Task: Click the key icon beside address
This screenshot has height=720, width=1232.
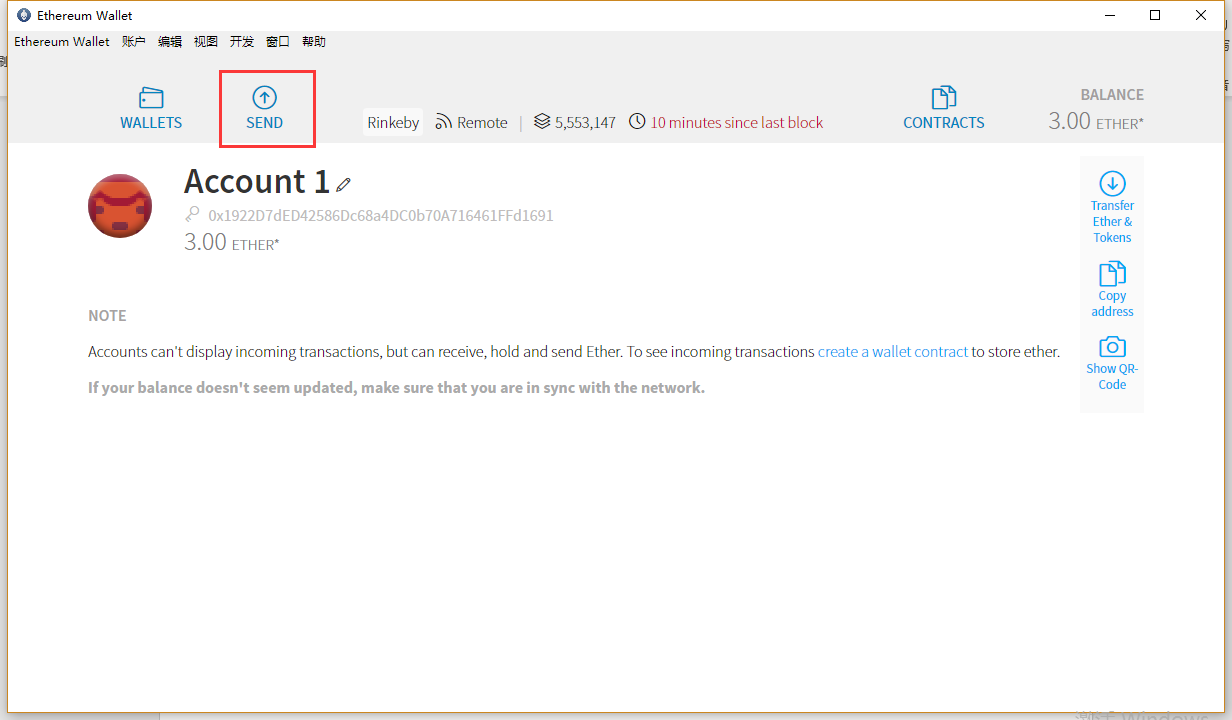Action: pos(192,215)
